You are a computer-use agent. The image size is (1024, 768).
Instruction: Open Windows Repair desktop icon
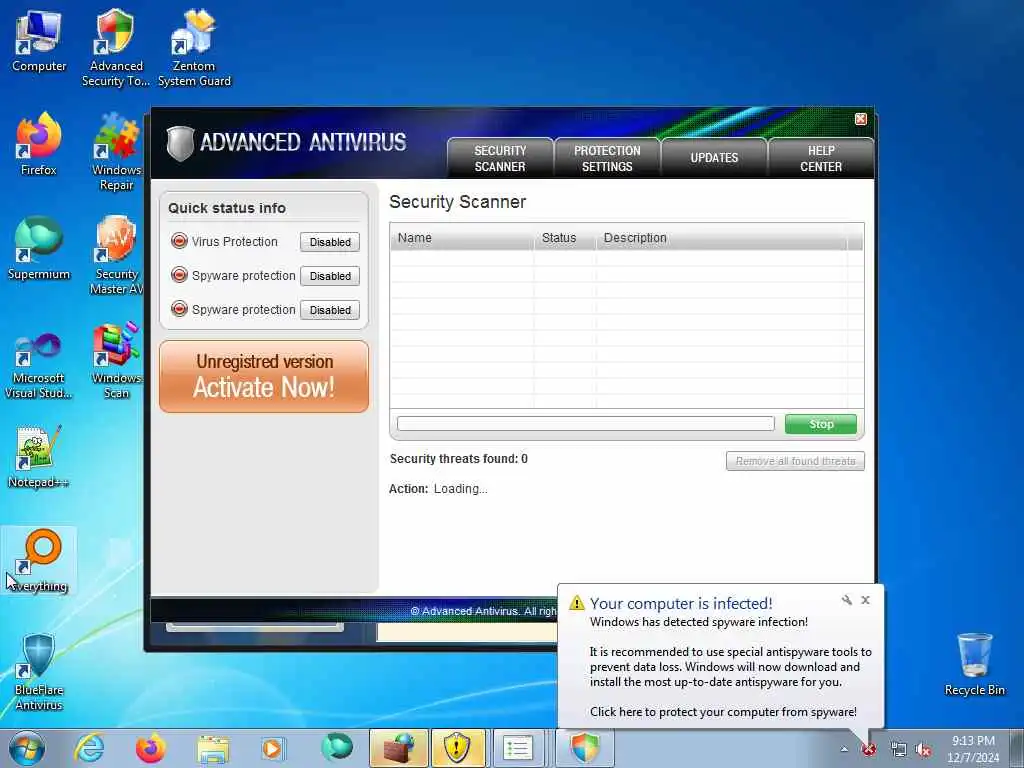tap(116, 152)
